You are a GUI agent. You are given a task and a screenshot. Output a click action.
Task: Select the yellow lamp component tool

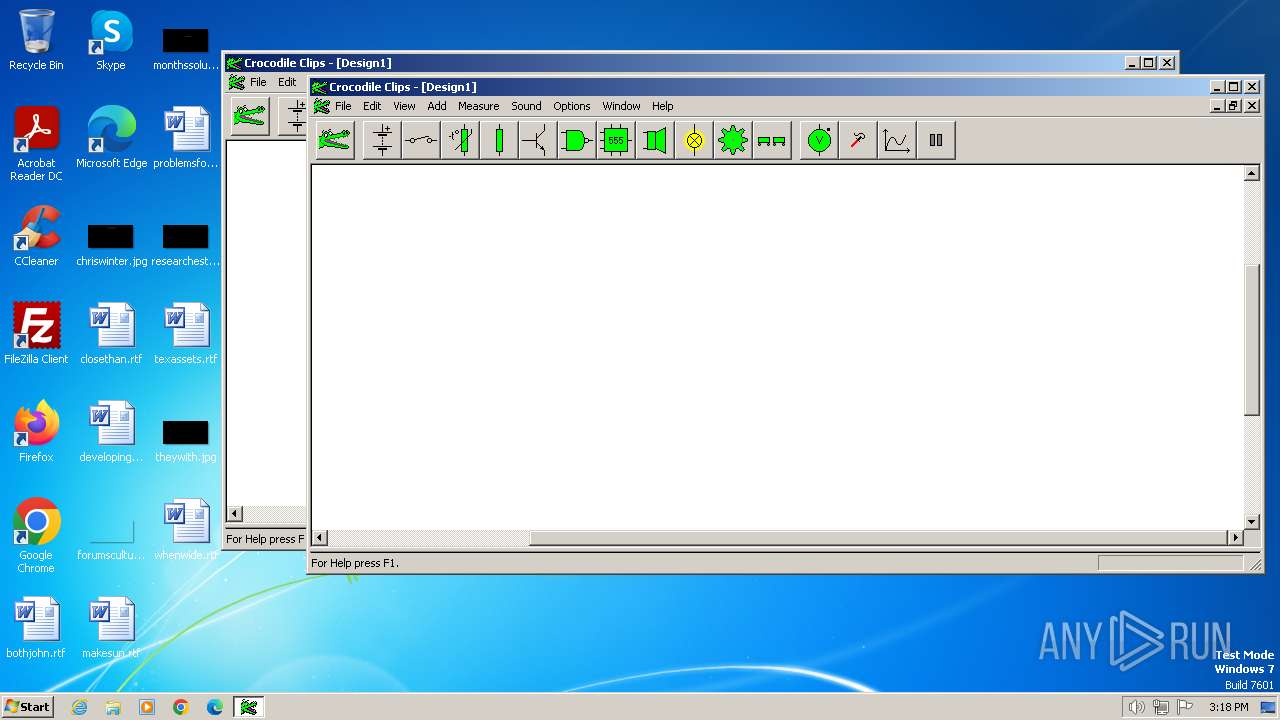click(x=694, y=141)
